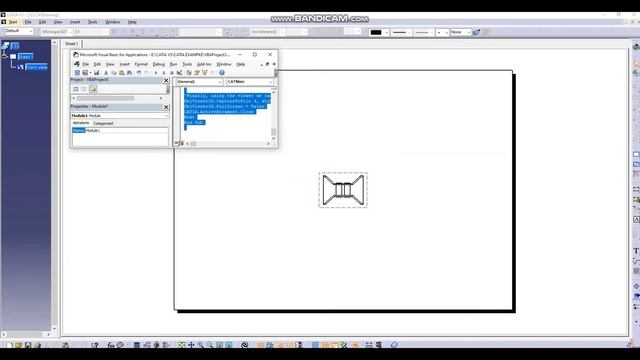Click the New icon in CATIA bottom toolbar
Viewport: 640px width, 360px height.
(9, 345)
